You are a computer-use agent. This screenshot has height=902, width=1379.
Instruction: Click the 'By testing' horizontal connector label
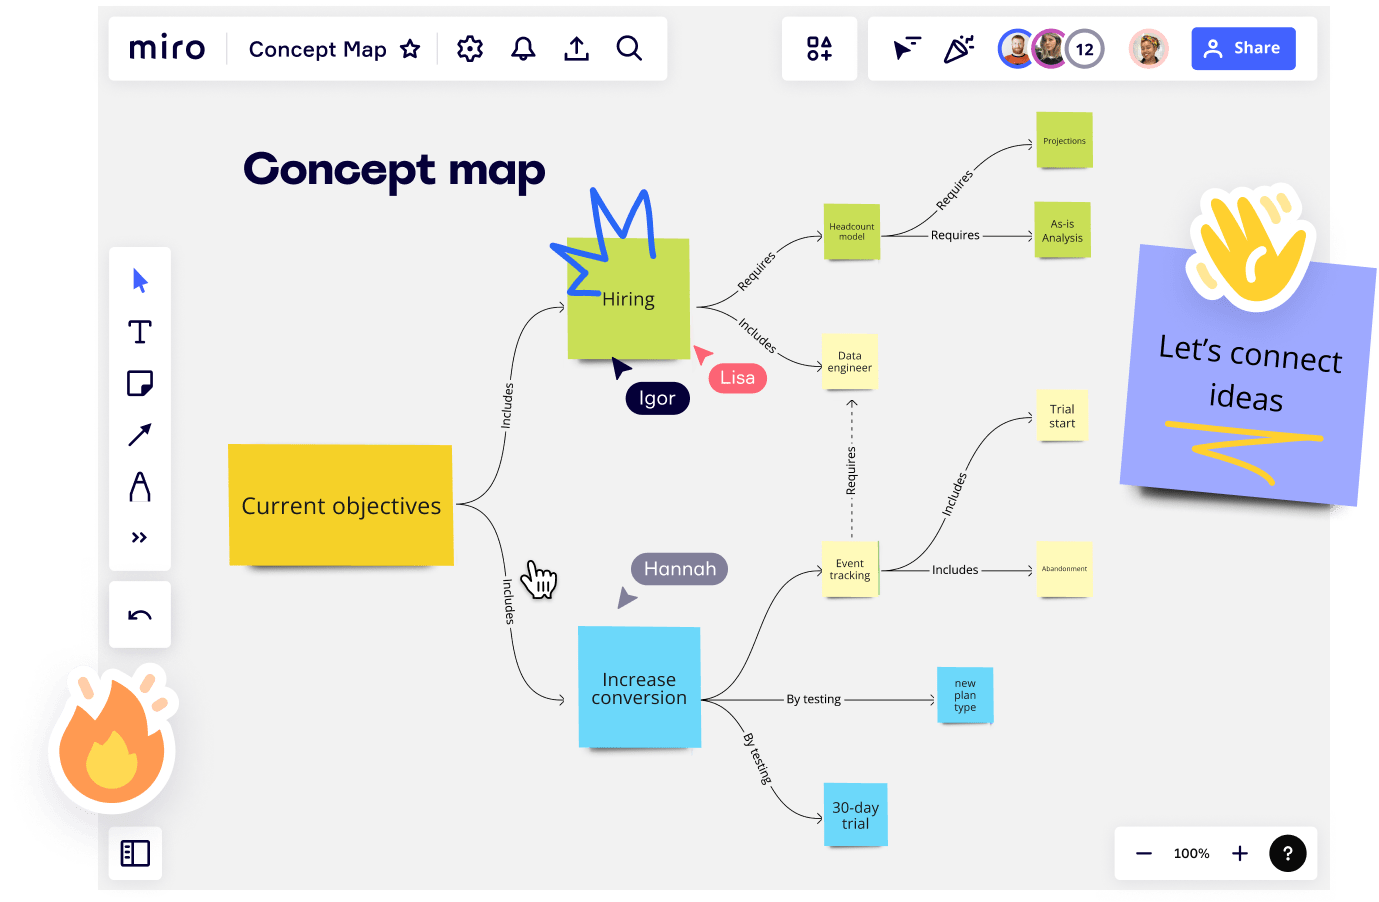click(813, 699)
